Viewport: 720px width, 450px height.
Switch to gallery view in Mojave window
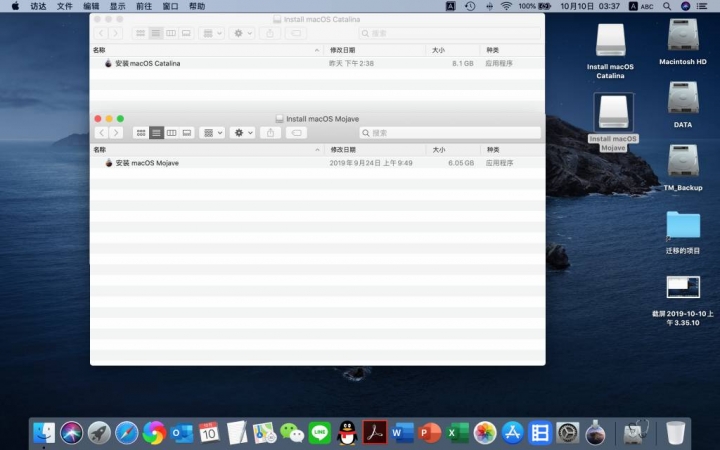coord(187,133)
